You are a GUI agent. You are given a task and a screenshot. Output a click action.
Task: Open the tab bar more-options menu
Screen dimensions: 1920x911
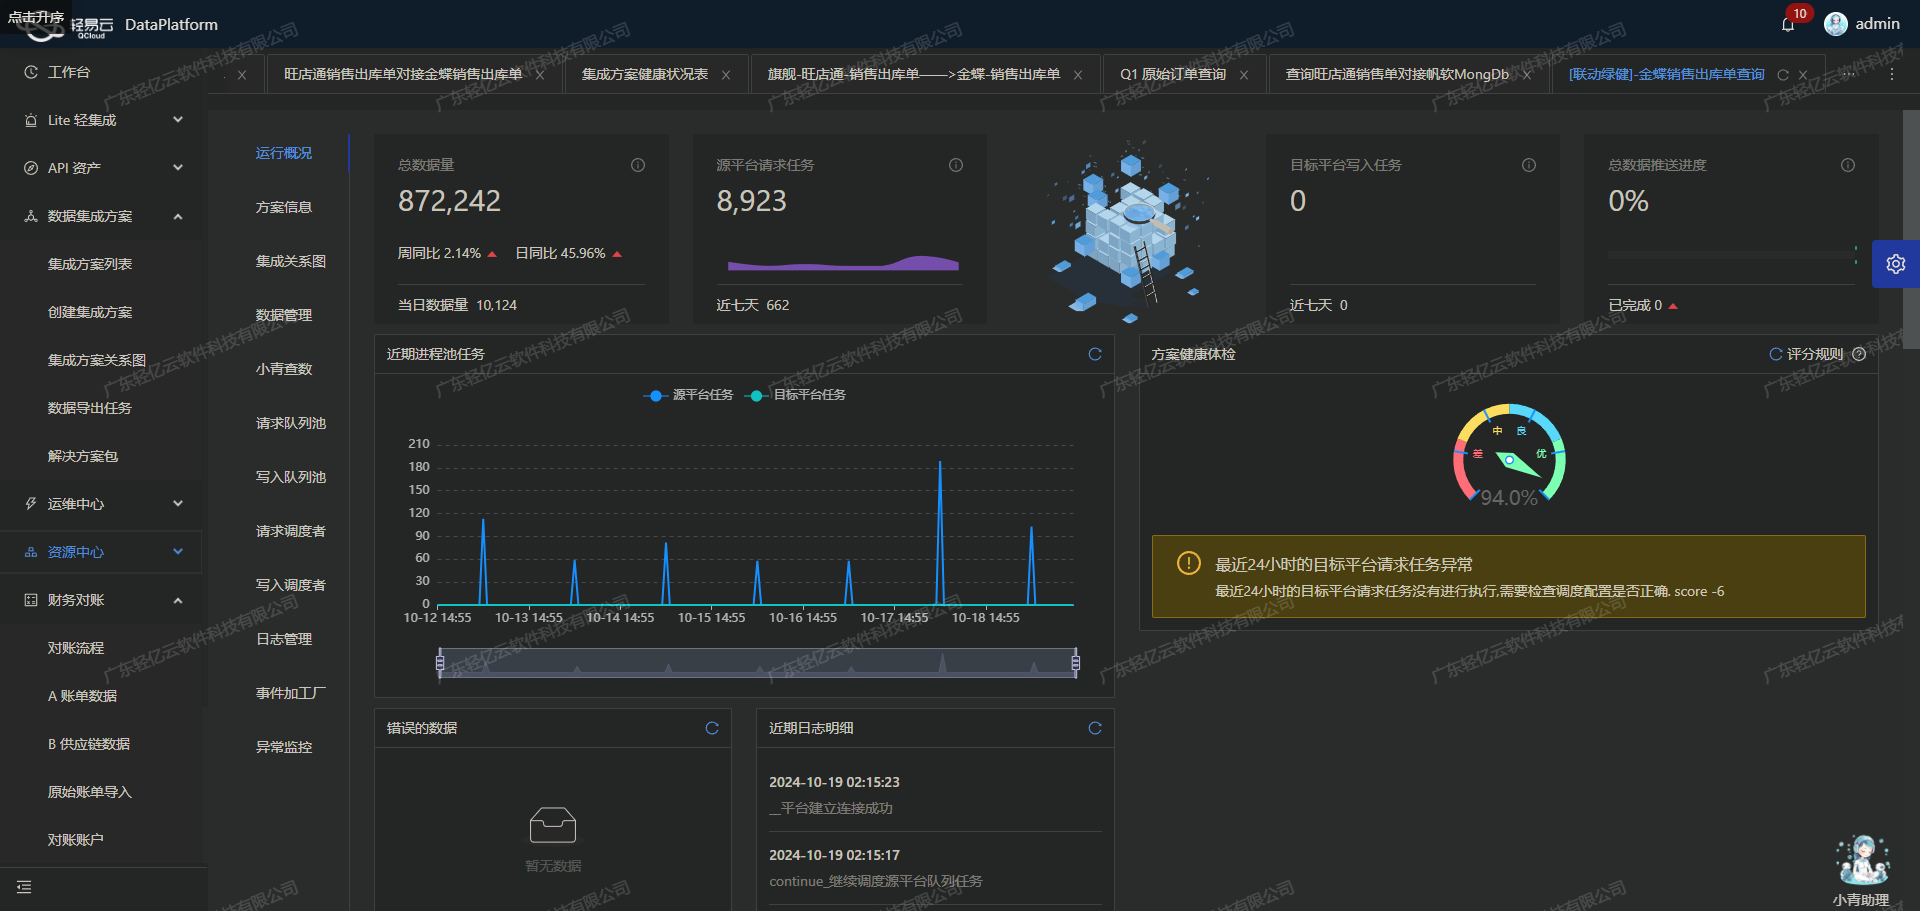1892,74
